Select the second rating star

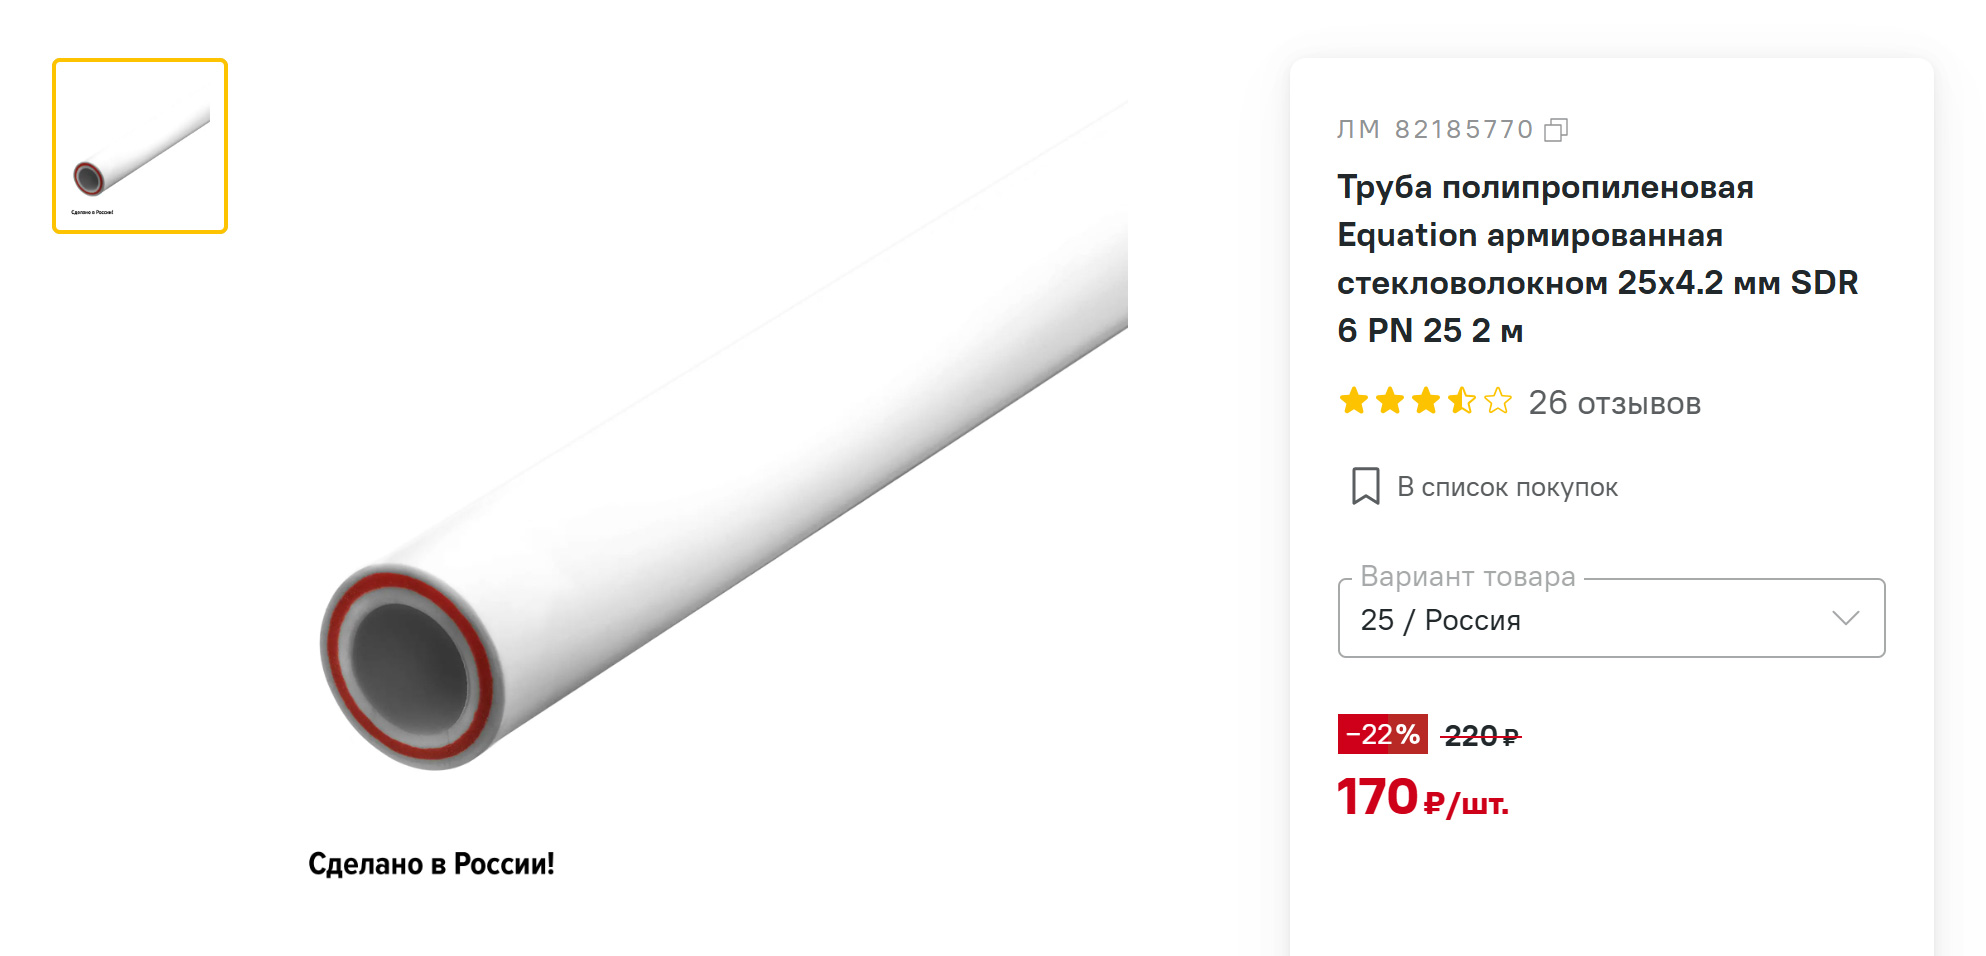coord(1390,401)
